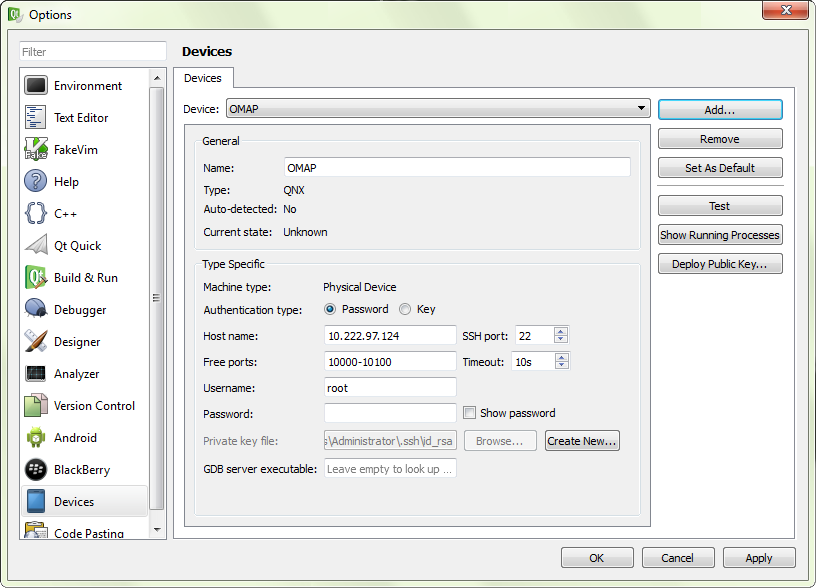Enable the Show password checkbox
This screenshot has height=588, width=816.
point(470,413)
